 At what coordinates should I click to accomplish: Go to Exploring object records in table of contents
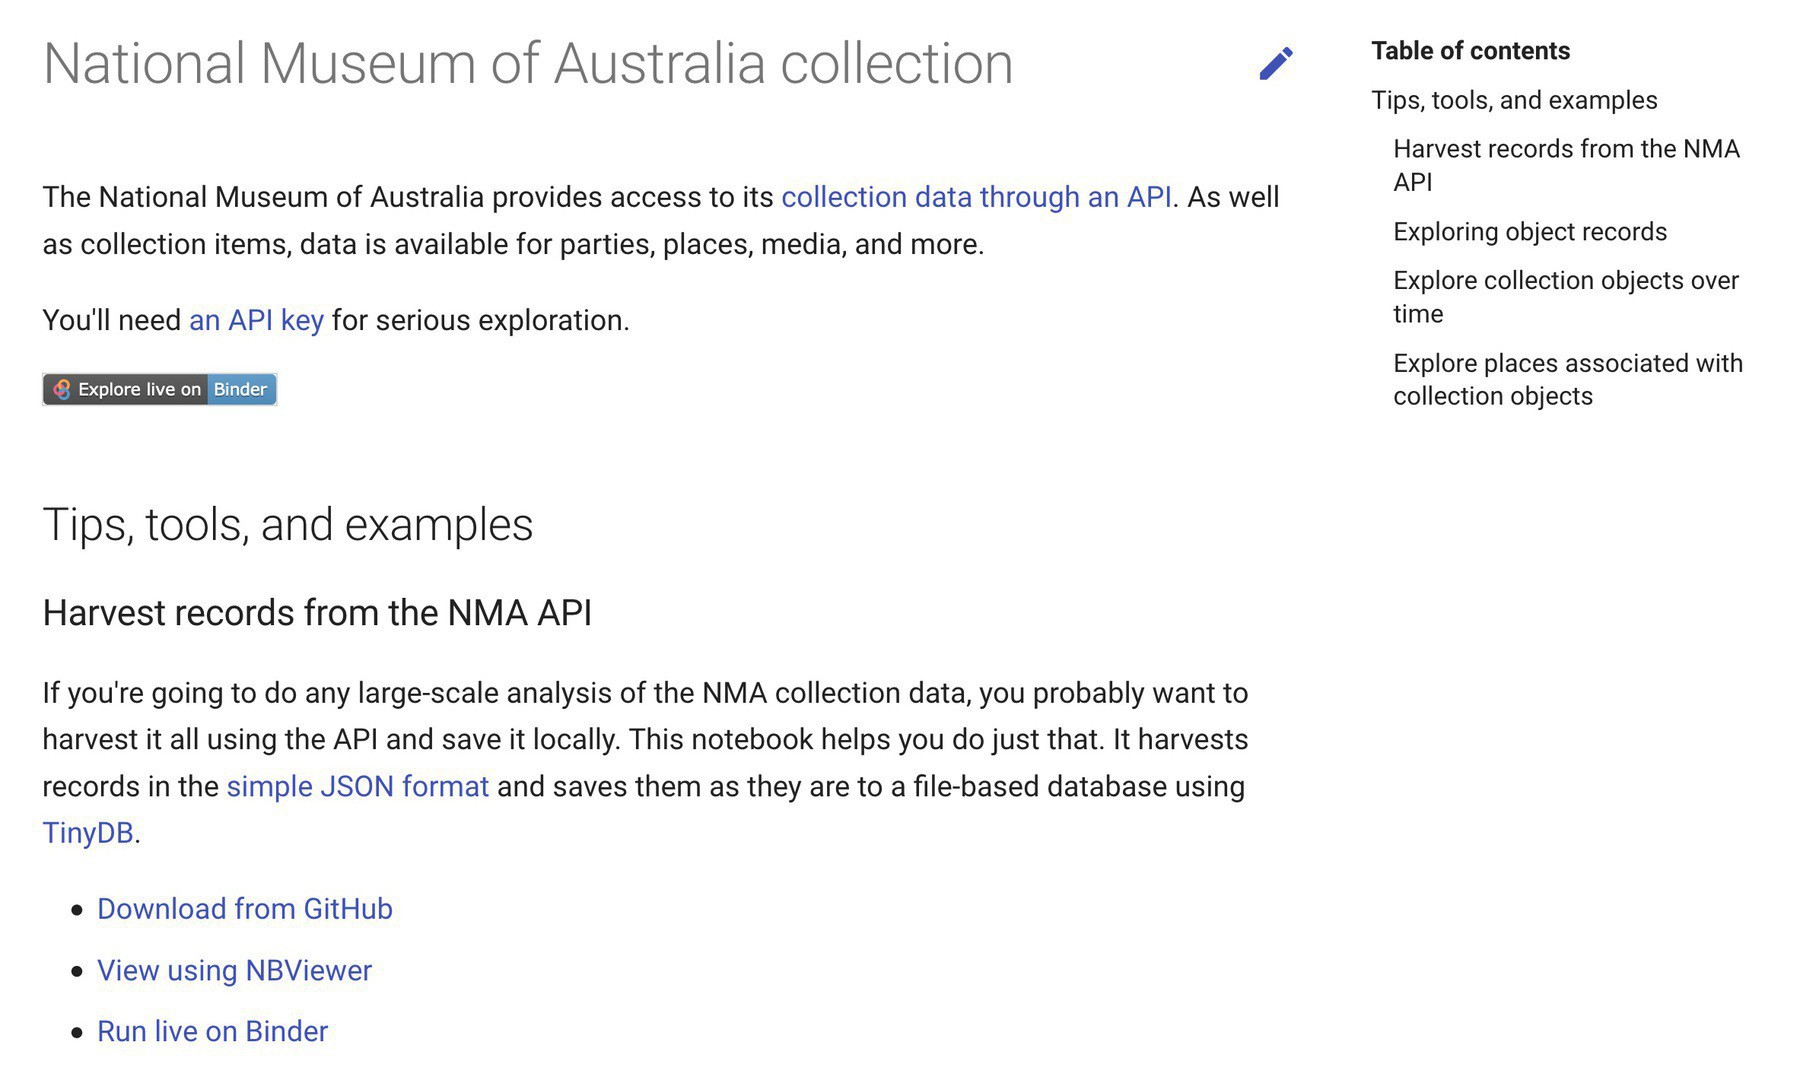tap(1530, 231)
